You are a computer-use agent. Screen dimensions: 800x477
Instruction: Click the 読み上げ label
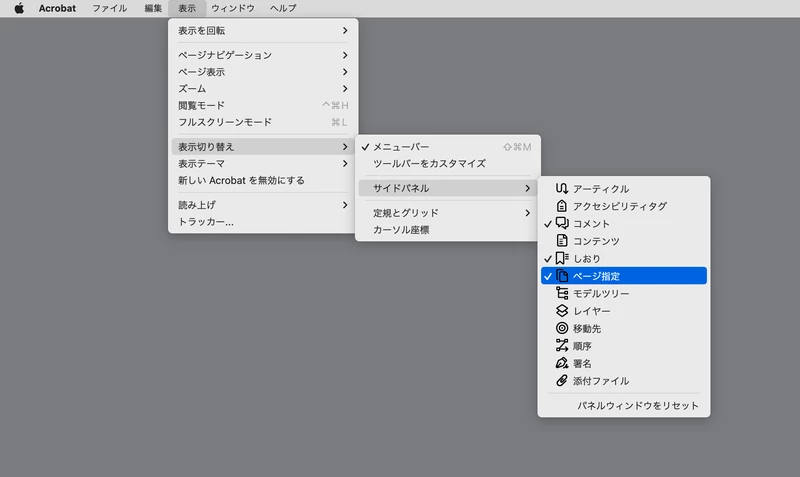(x=197, y=205)
